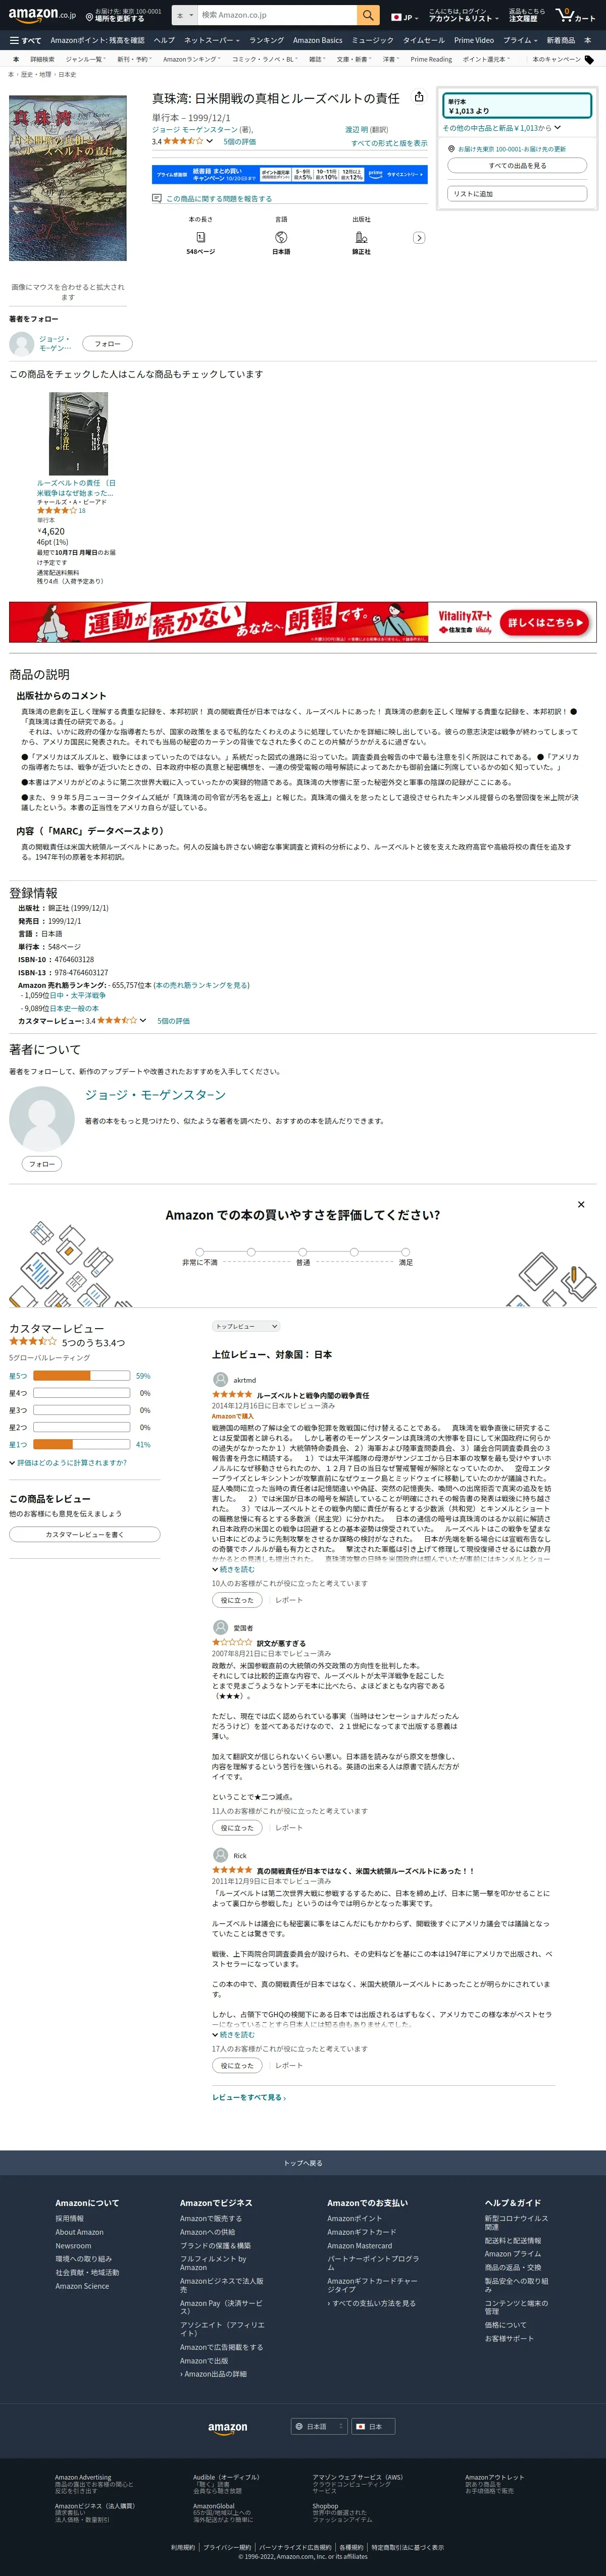
Task: Open the ランキング nav item
Action: [266, 40]
